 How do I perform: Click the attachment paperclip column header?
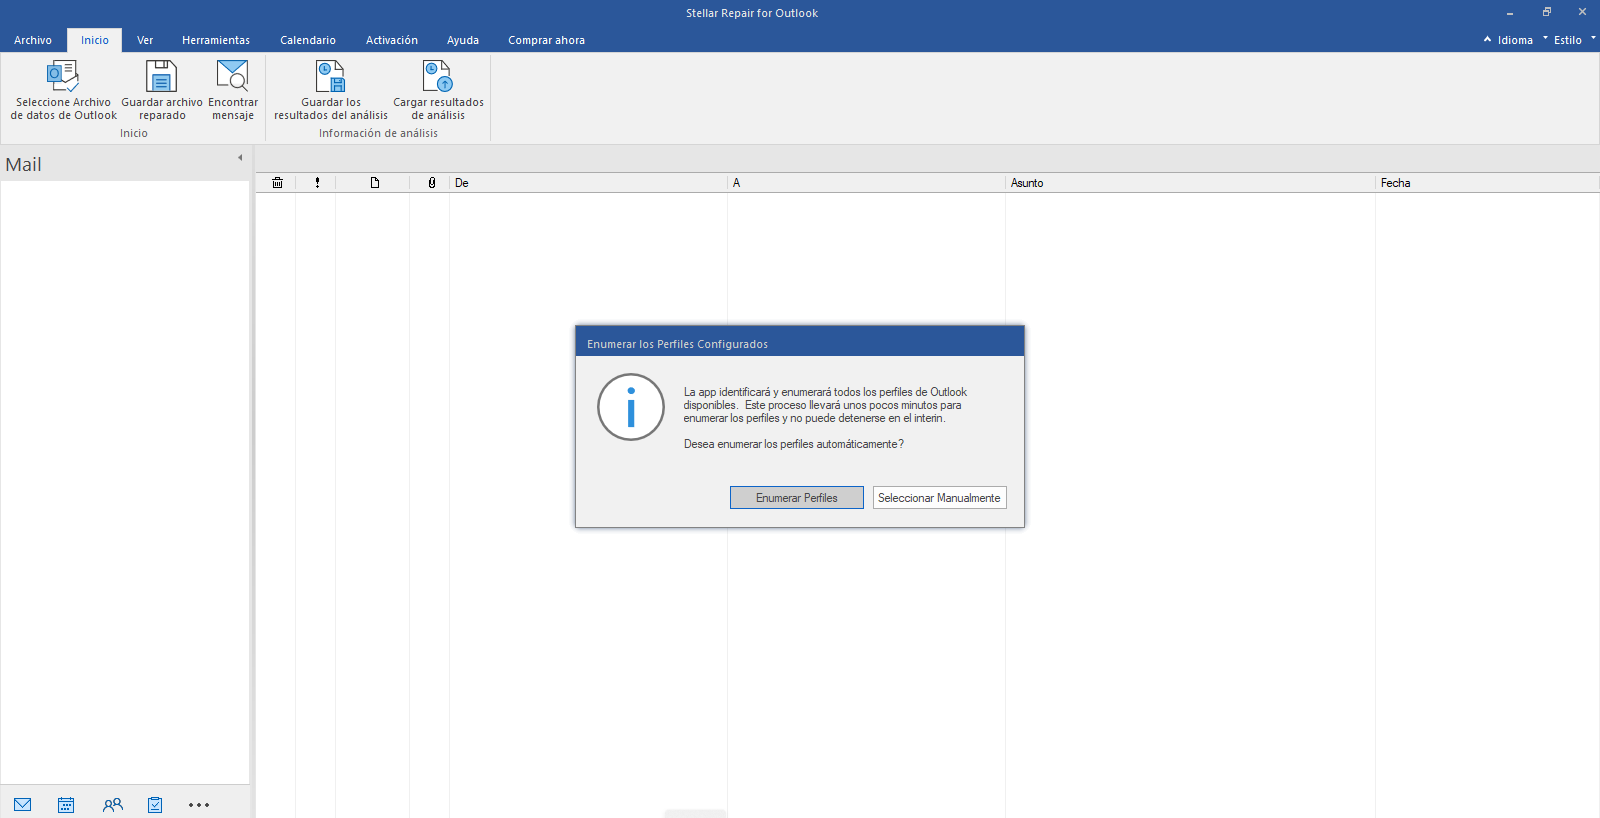pyautogui.click(x=432, y=183)
